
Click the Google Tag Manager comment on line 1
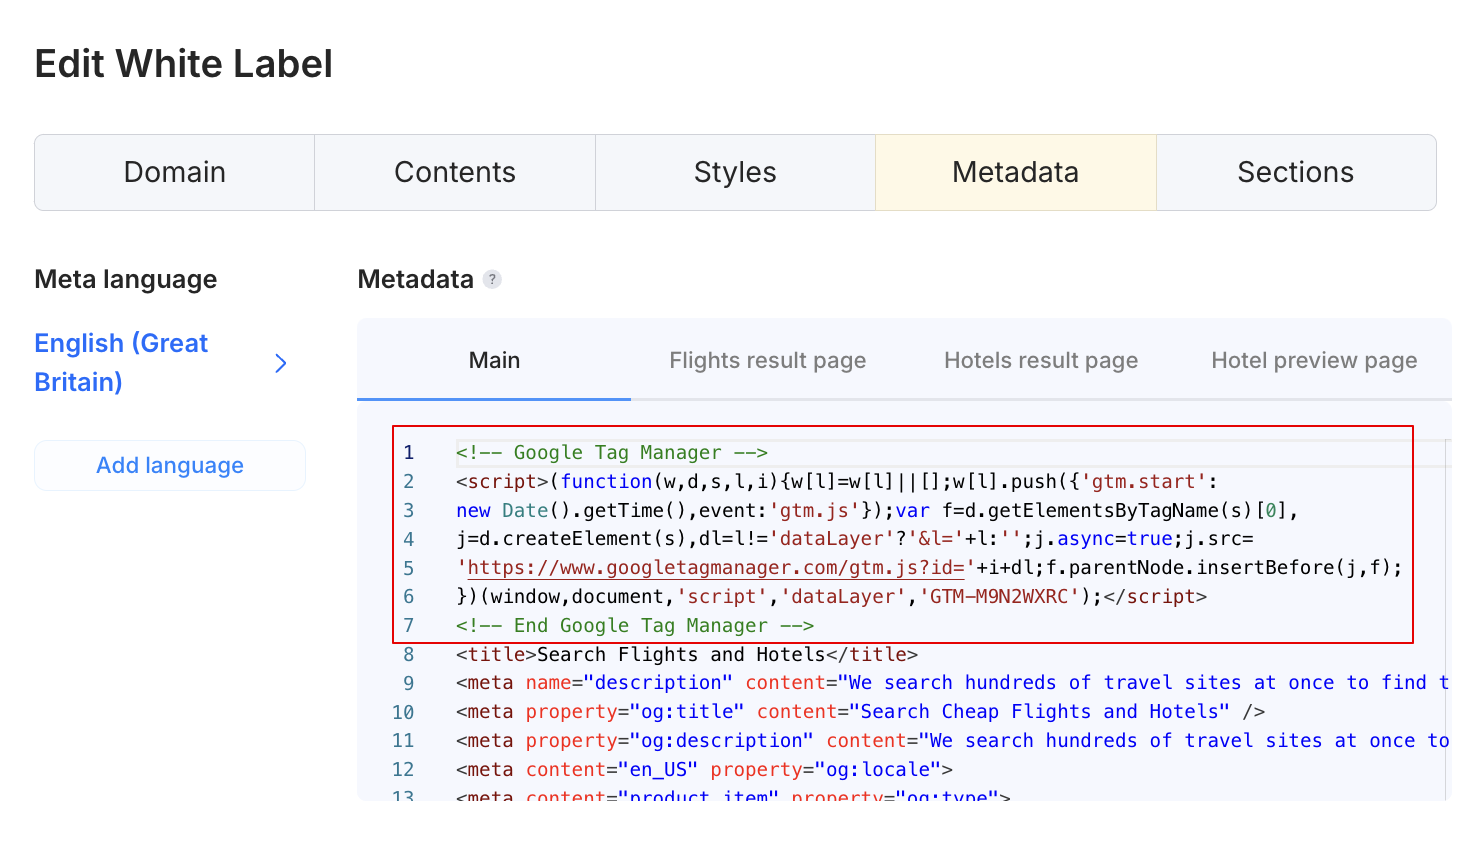(612, 452)
